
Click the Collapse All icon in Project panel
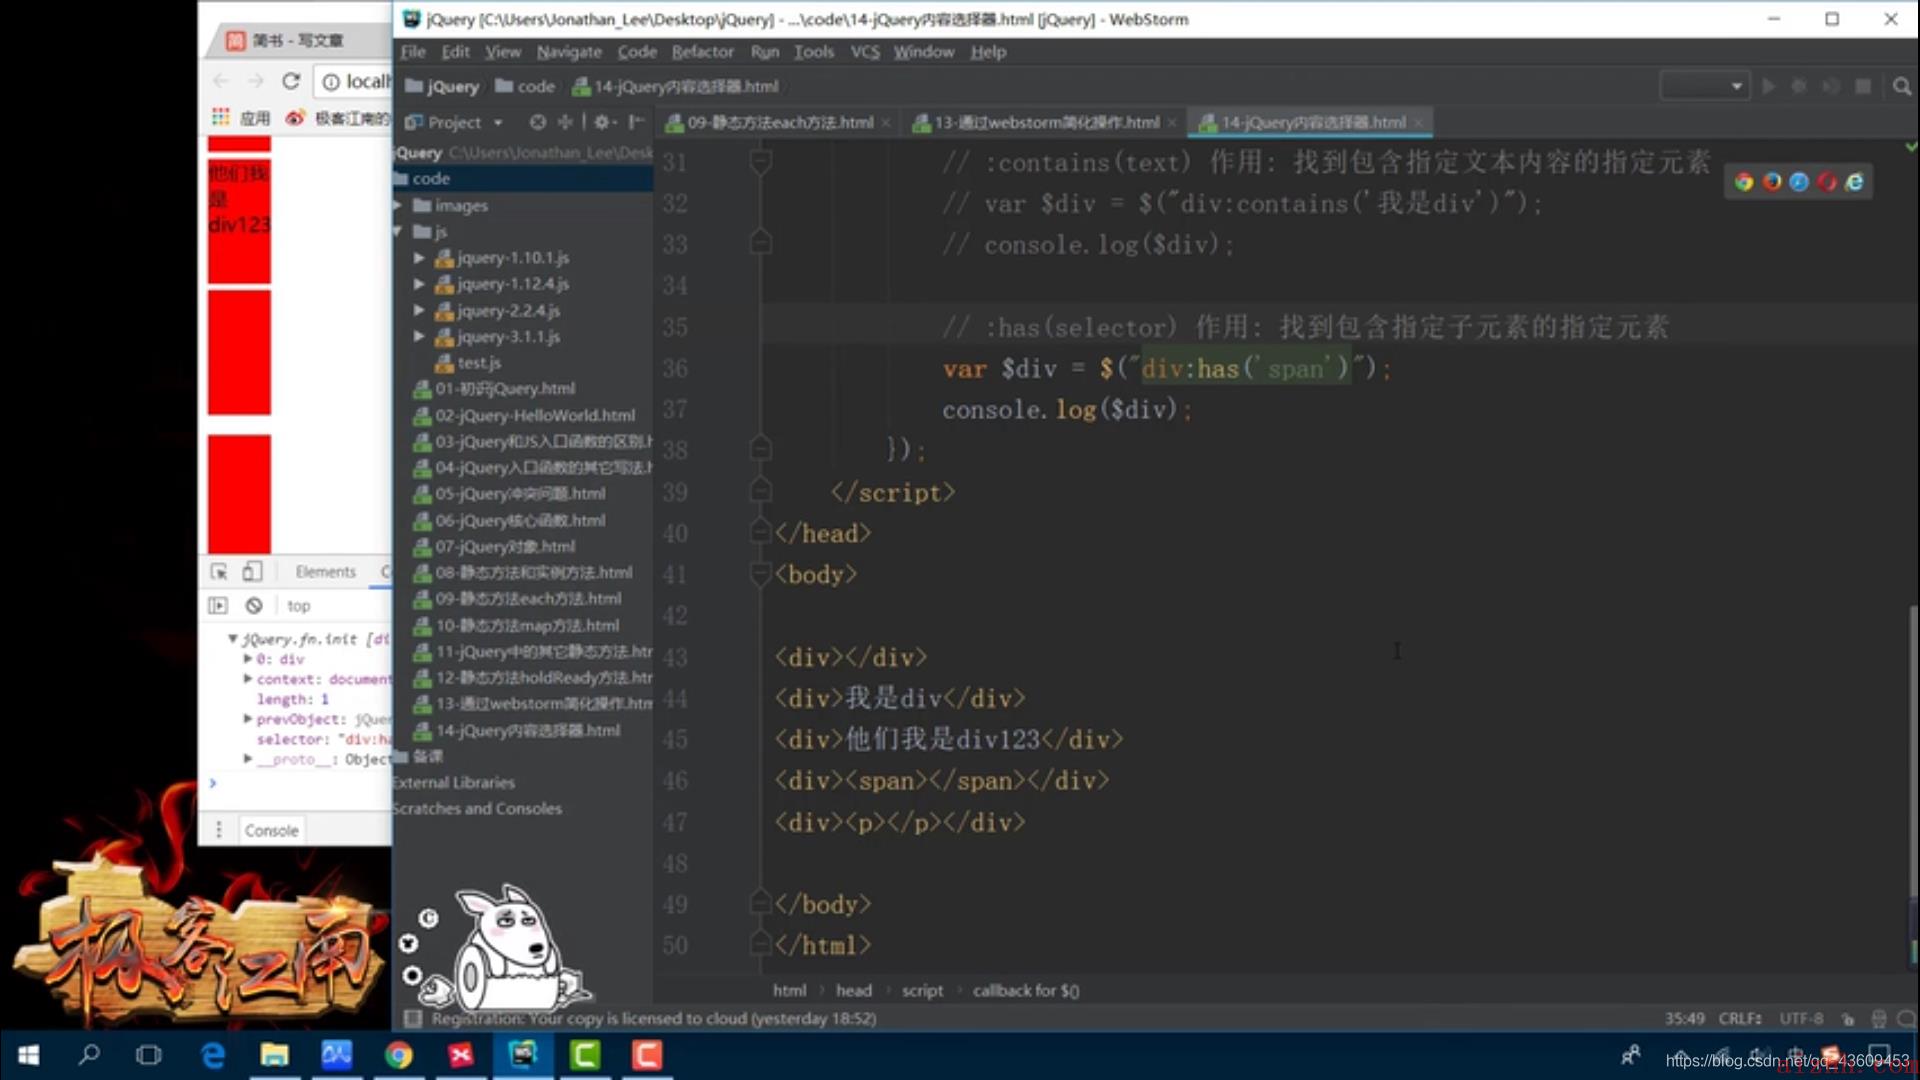point(565,122)
